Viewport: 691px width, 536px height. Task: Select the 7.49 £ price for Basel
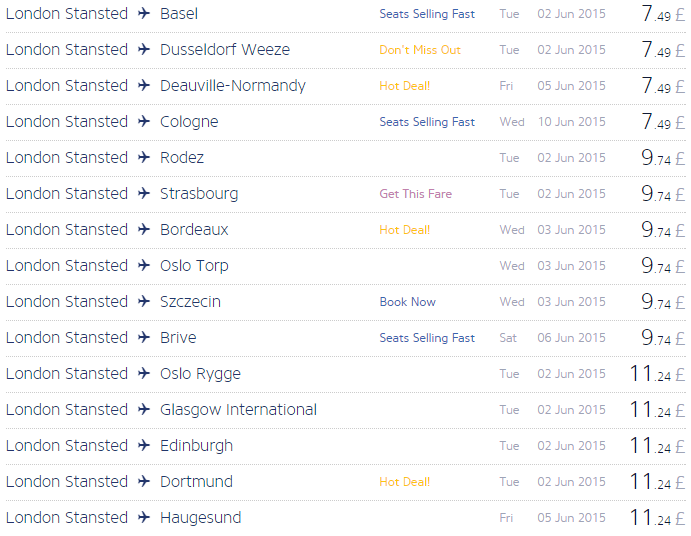point(663,14)
